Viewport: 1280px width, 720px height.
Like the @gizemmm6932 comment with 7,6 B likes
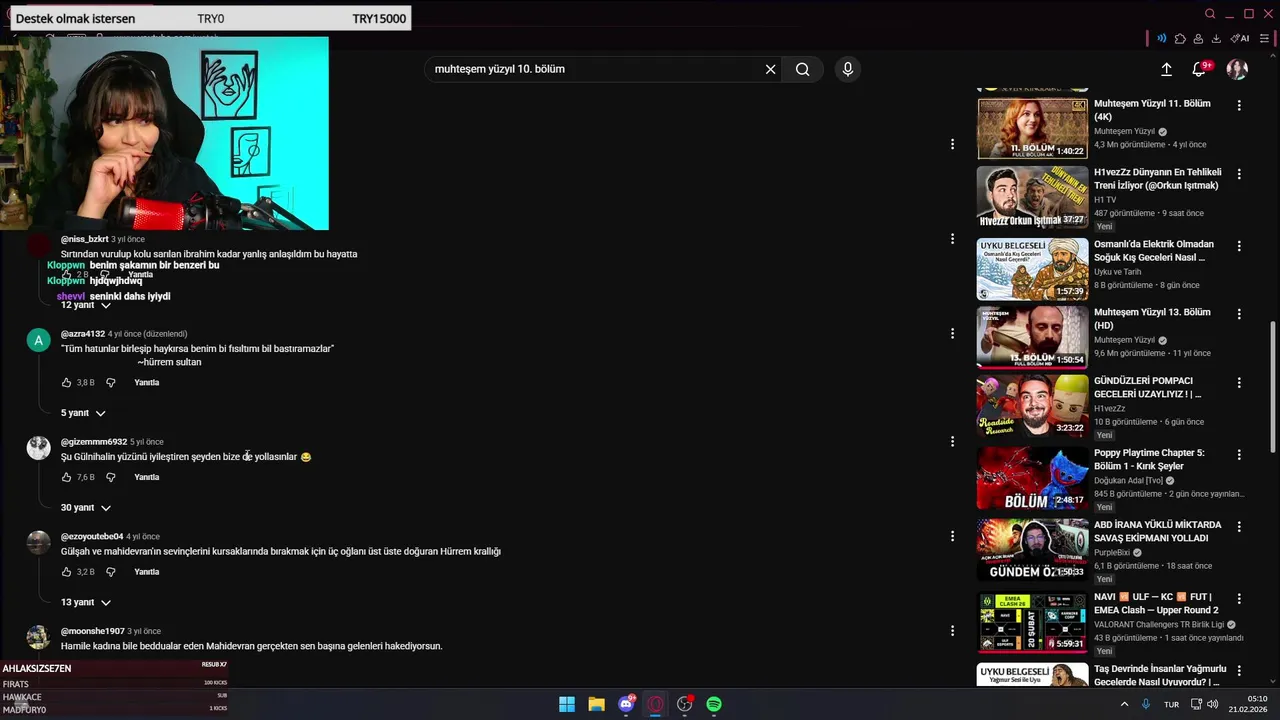point(67,477)
